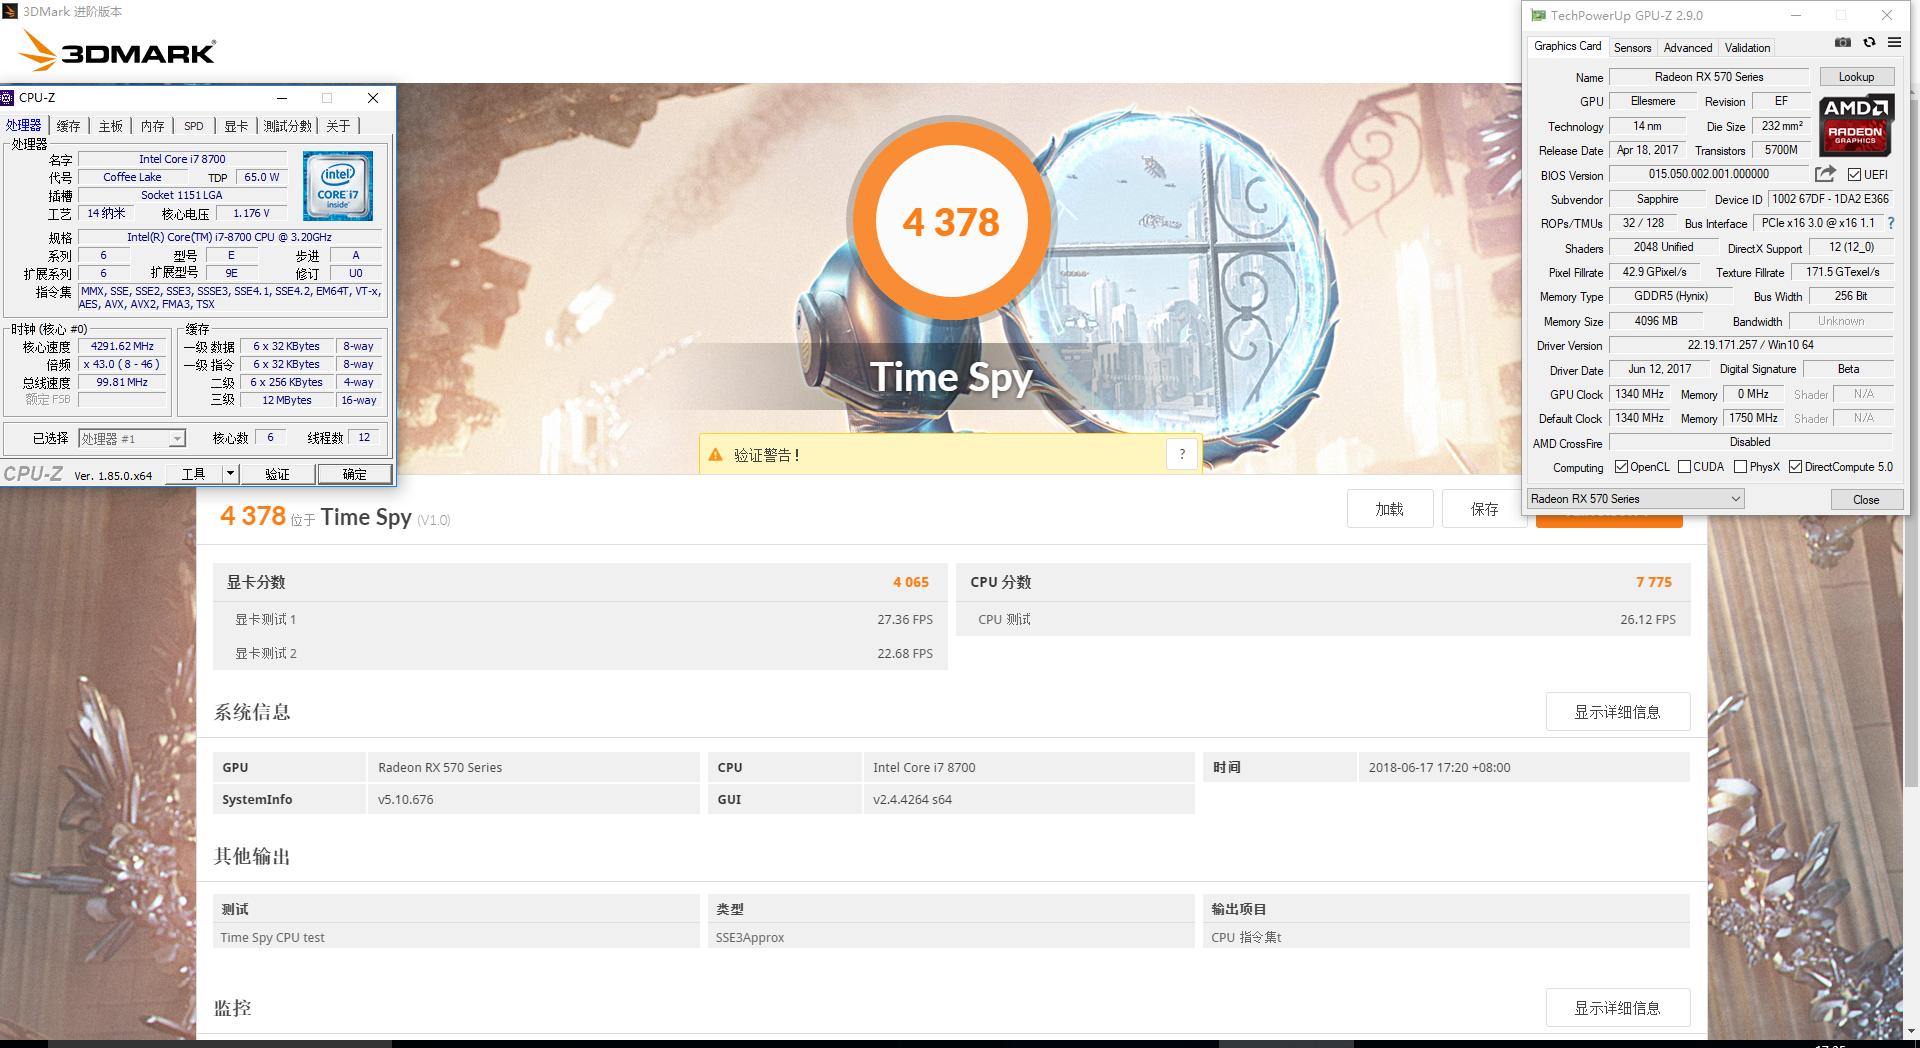Toggle the OpenCL checkbox in GPU-Z
Image resolution: width=1920 pixels, height=1048 pixels.
[1621, 467]
